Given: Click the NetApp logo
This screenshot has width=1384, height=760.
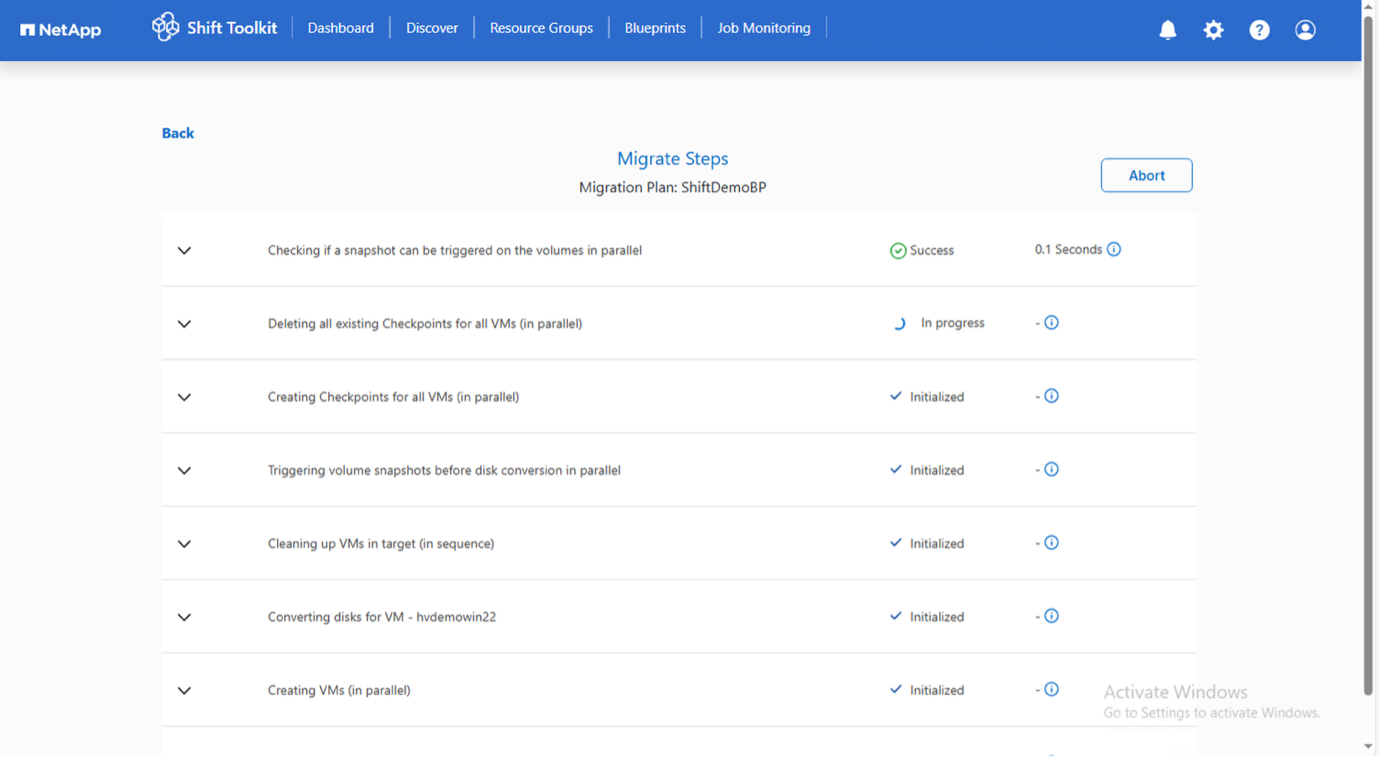Looking at the screenshot, I should (x=61, y=30).
